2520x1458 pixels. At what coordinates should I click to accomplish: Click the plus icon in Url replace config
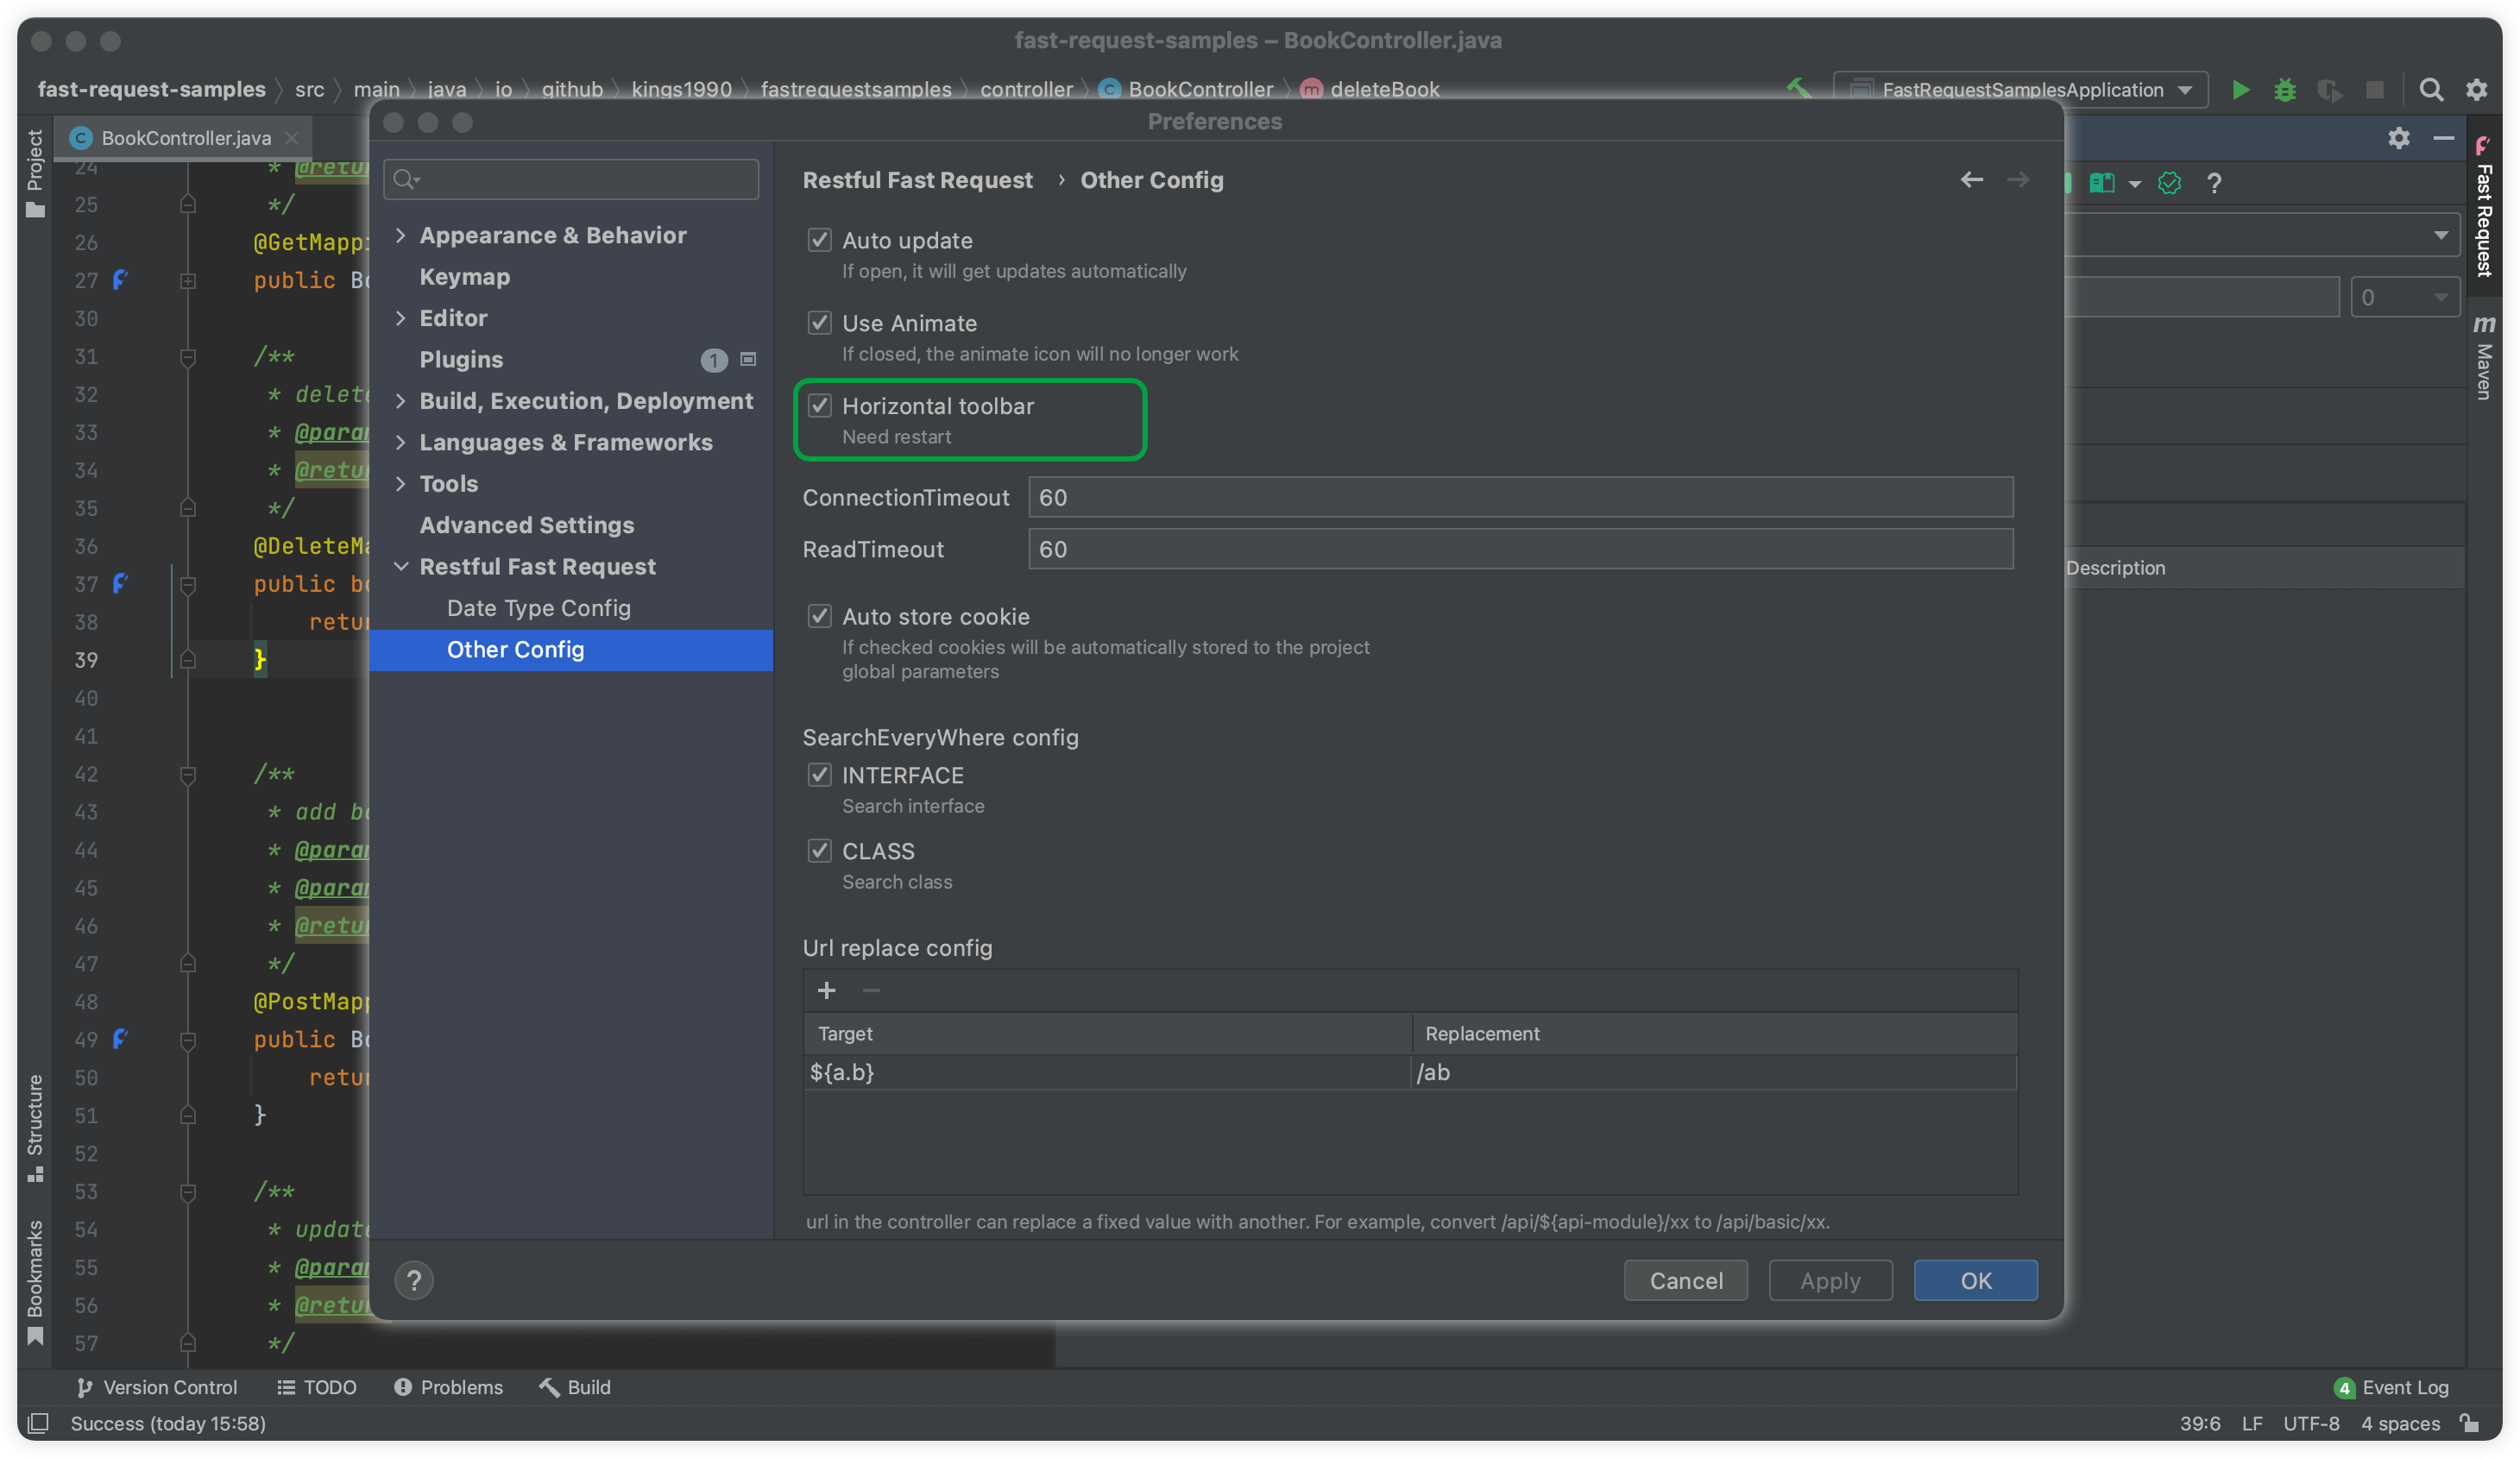coord(826,990)
